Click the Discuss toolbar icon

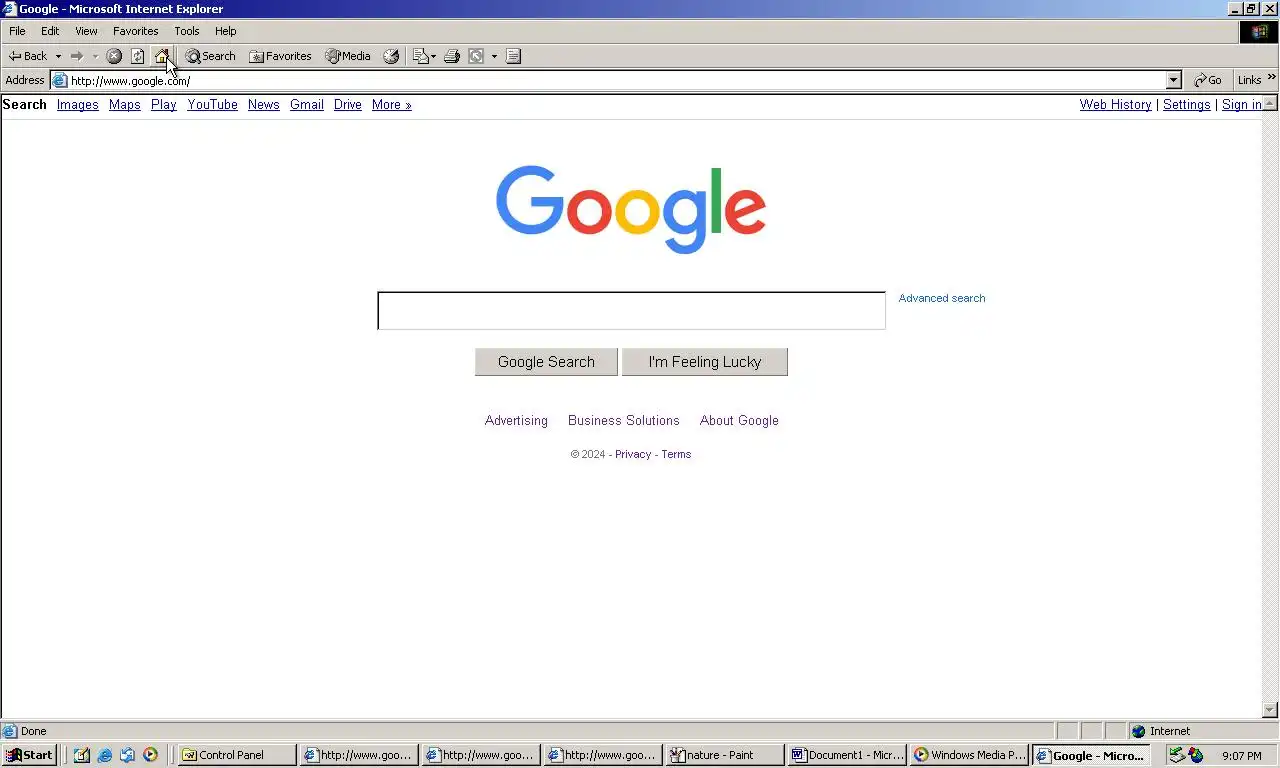pos(513,56)
